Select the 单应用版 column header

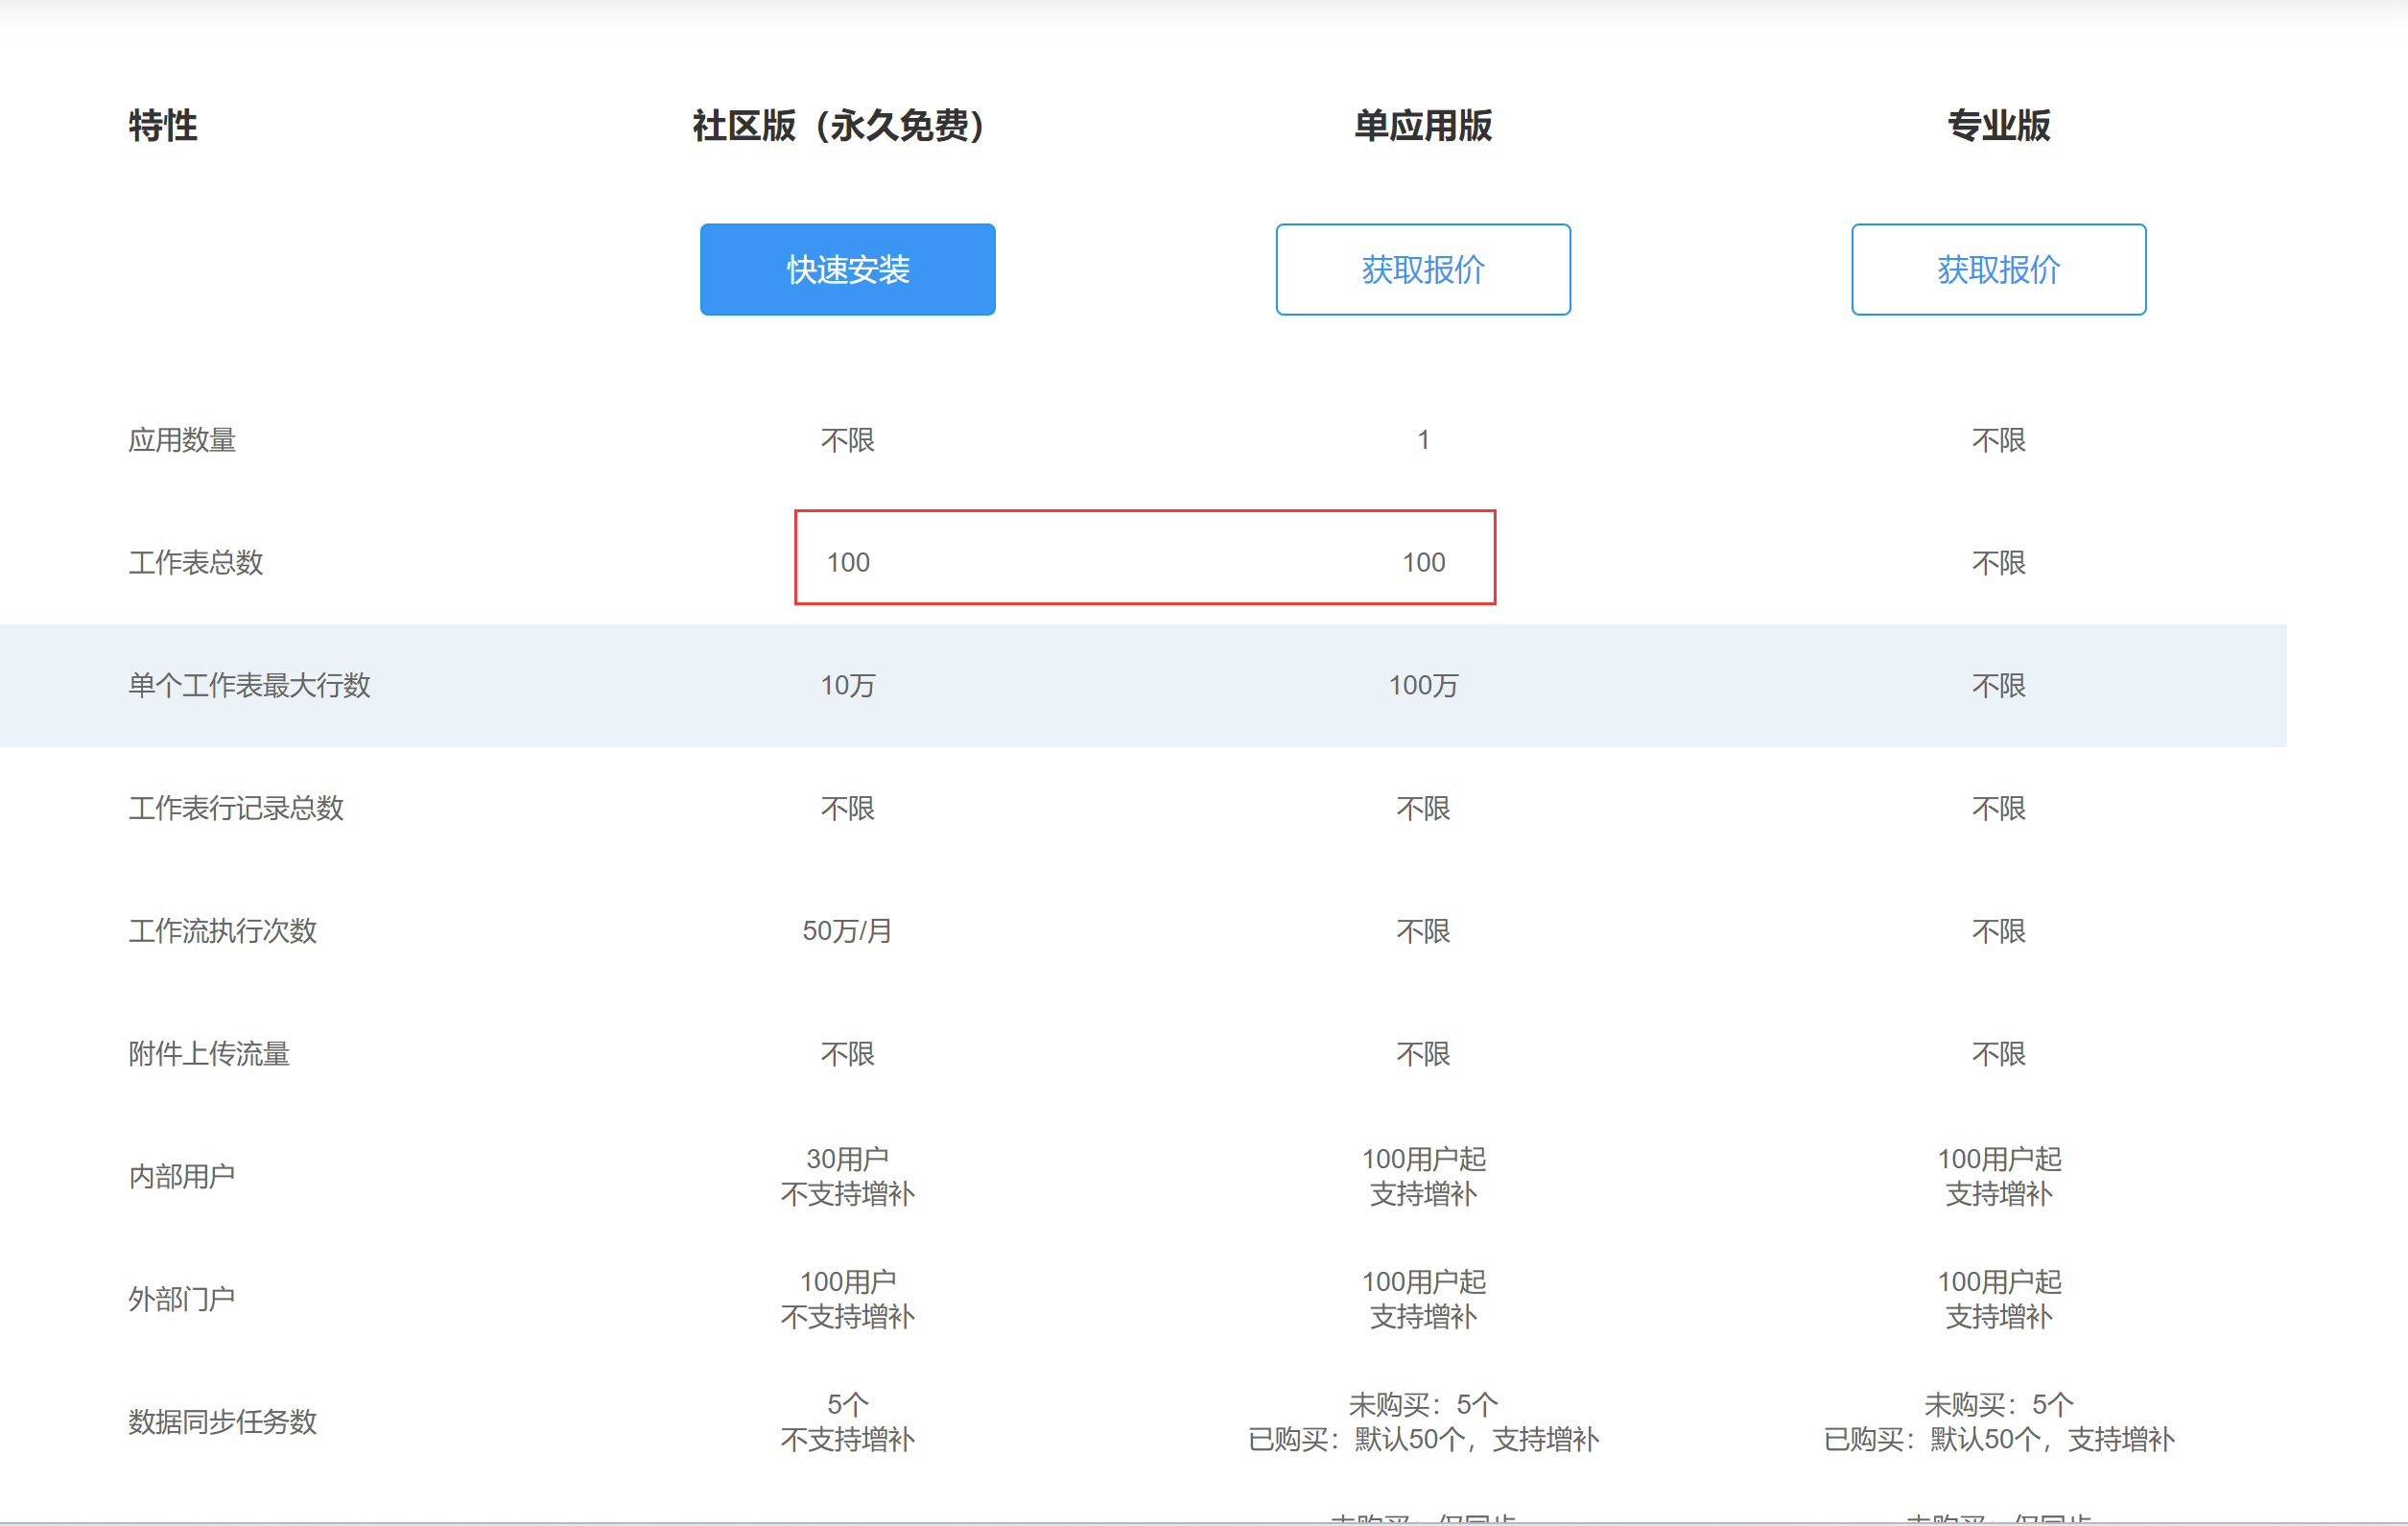1422,126
